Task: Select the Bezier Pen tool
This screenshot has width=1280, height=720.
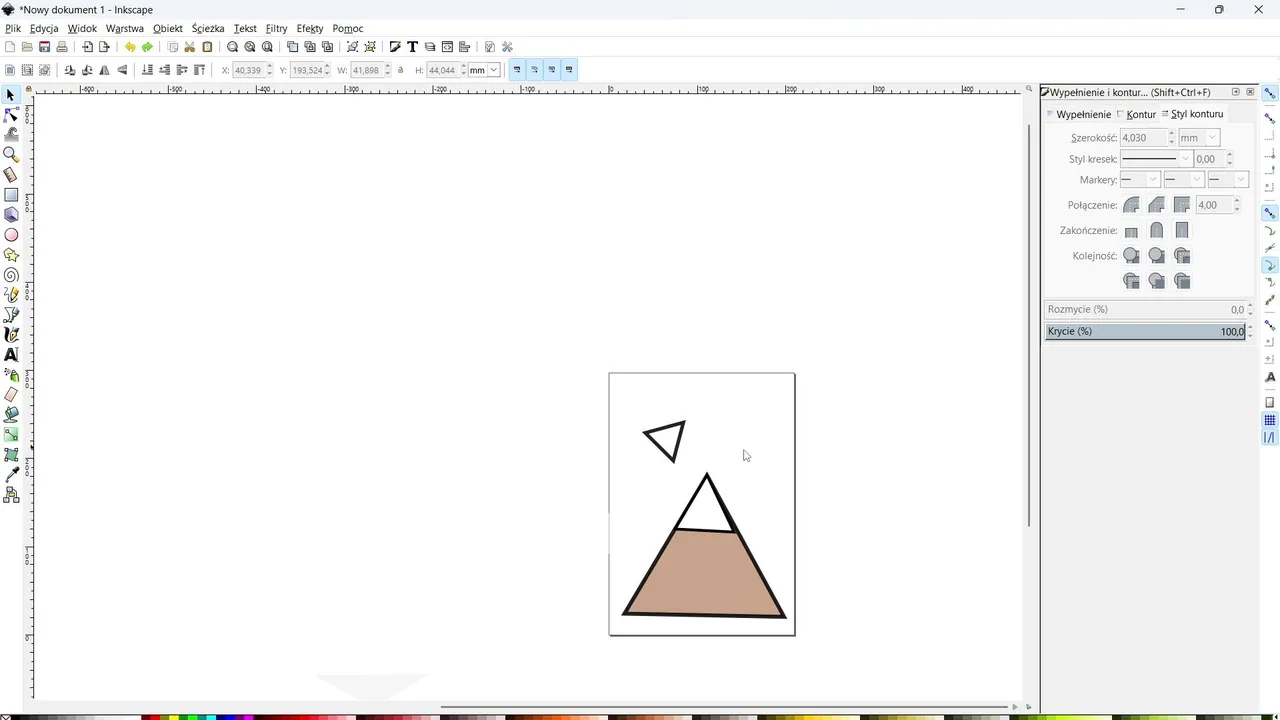Action: 11,315
